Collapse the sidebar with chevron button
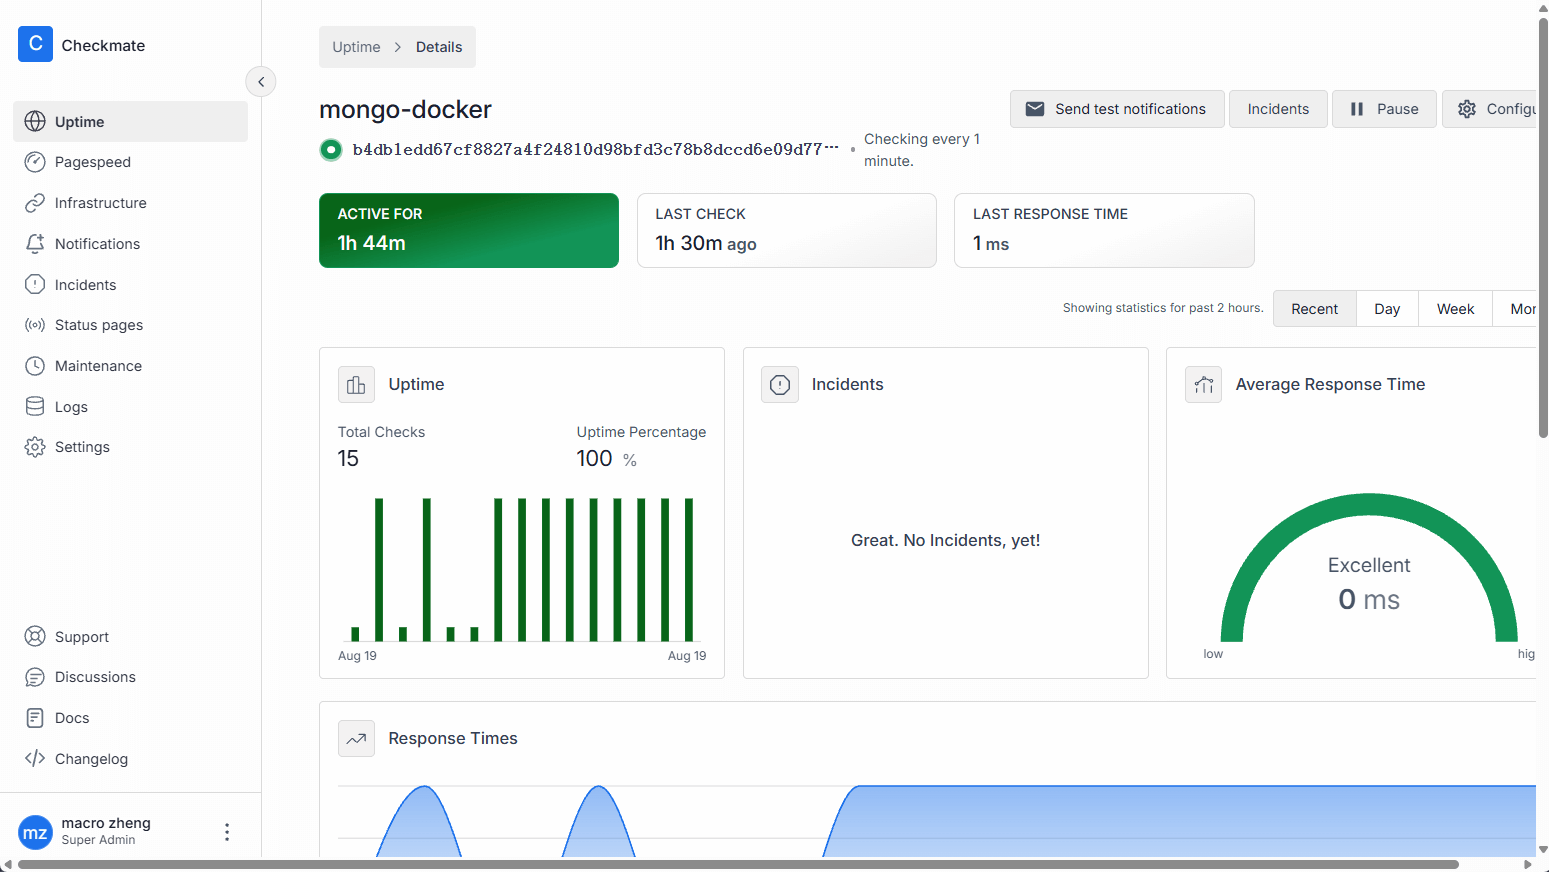Screen dimensions: 1549x872 tap(261, 82)
